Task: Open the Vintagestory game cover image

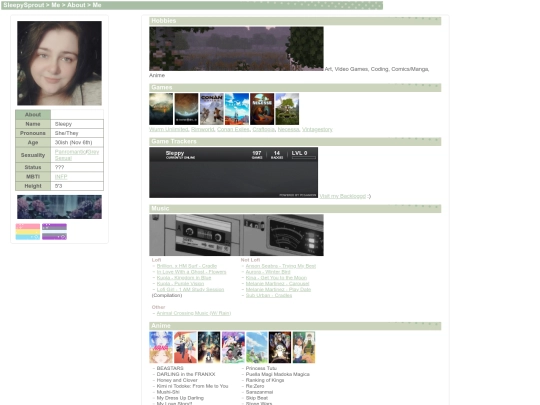Action: pyautogui.click(x=287, y=109)
